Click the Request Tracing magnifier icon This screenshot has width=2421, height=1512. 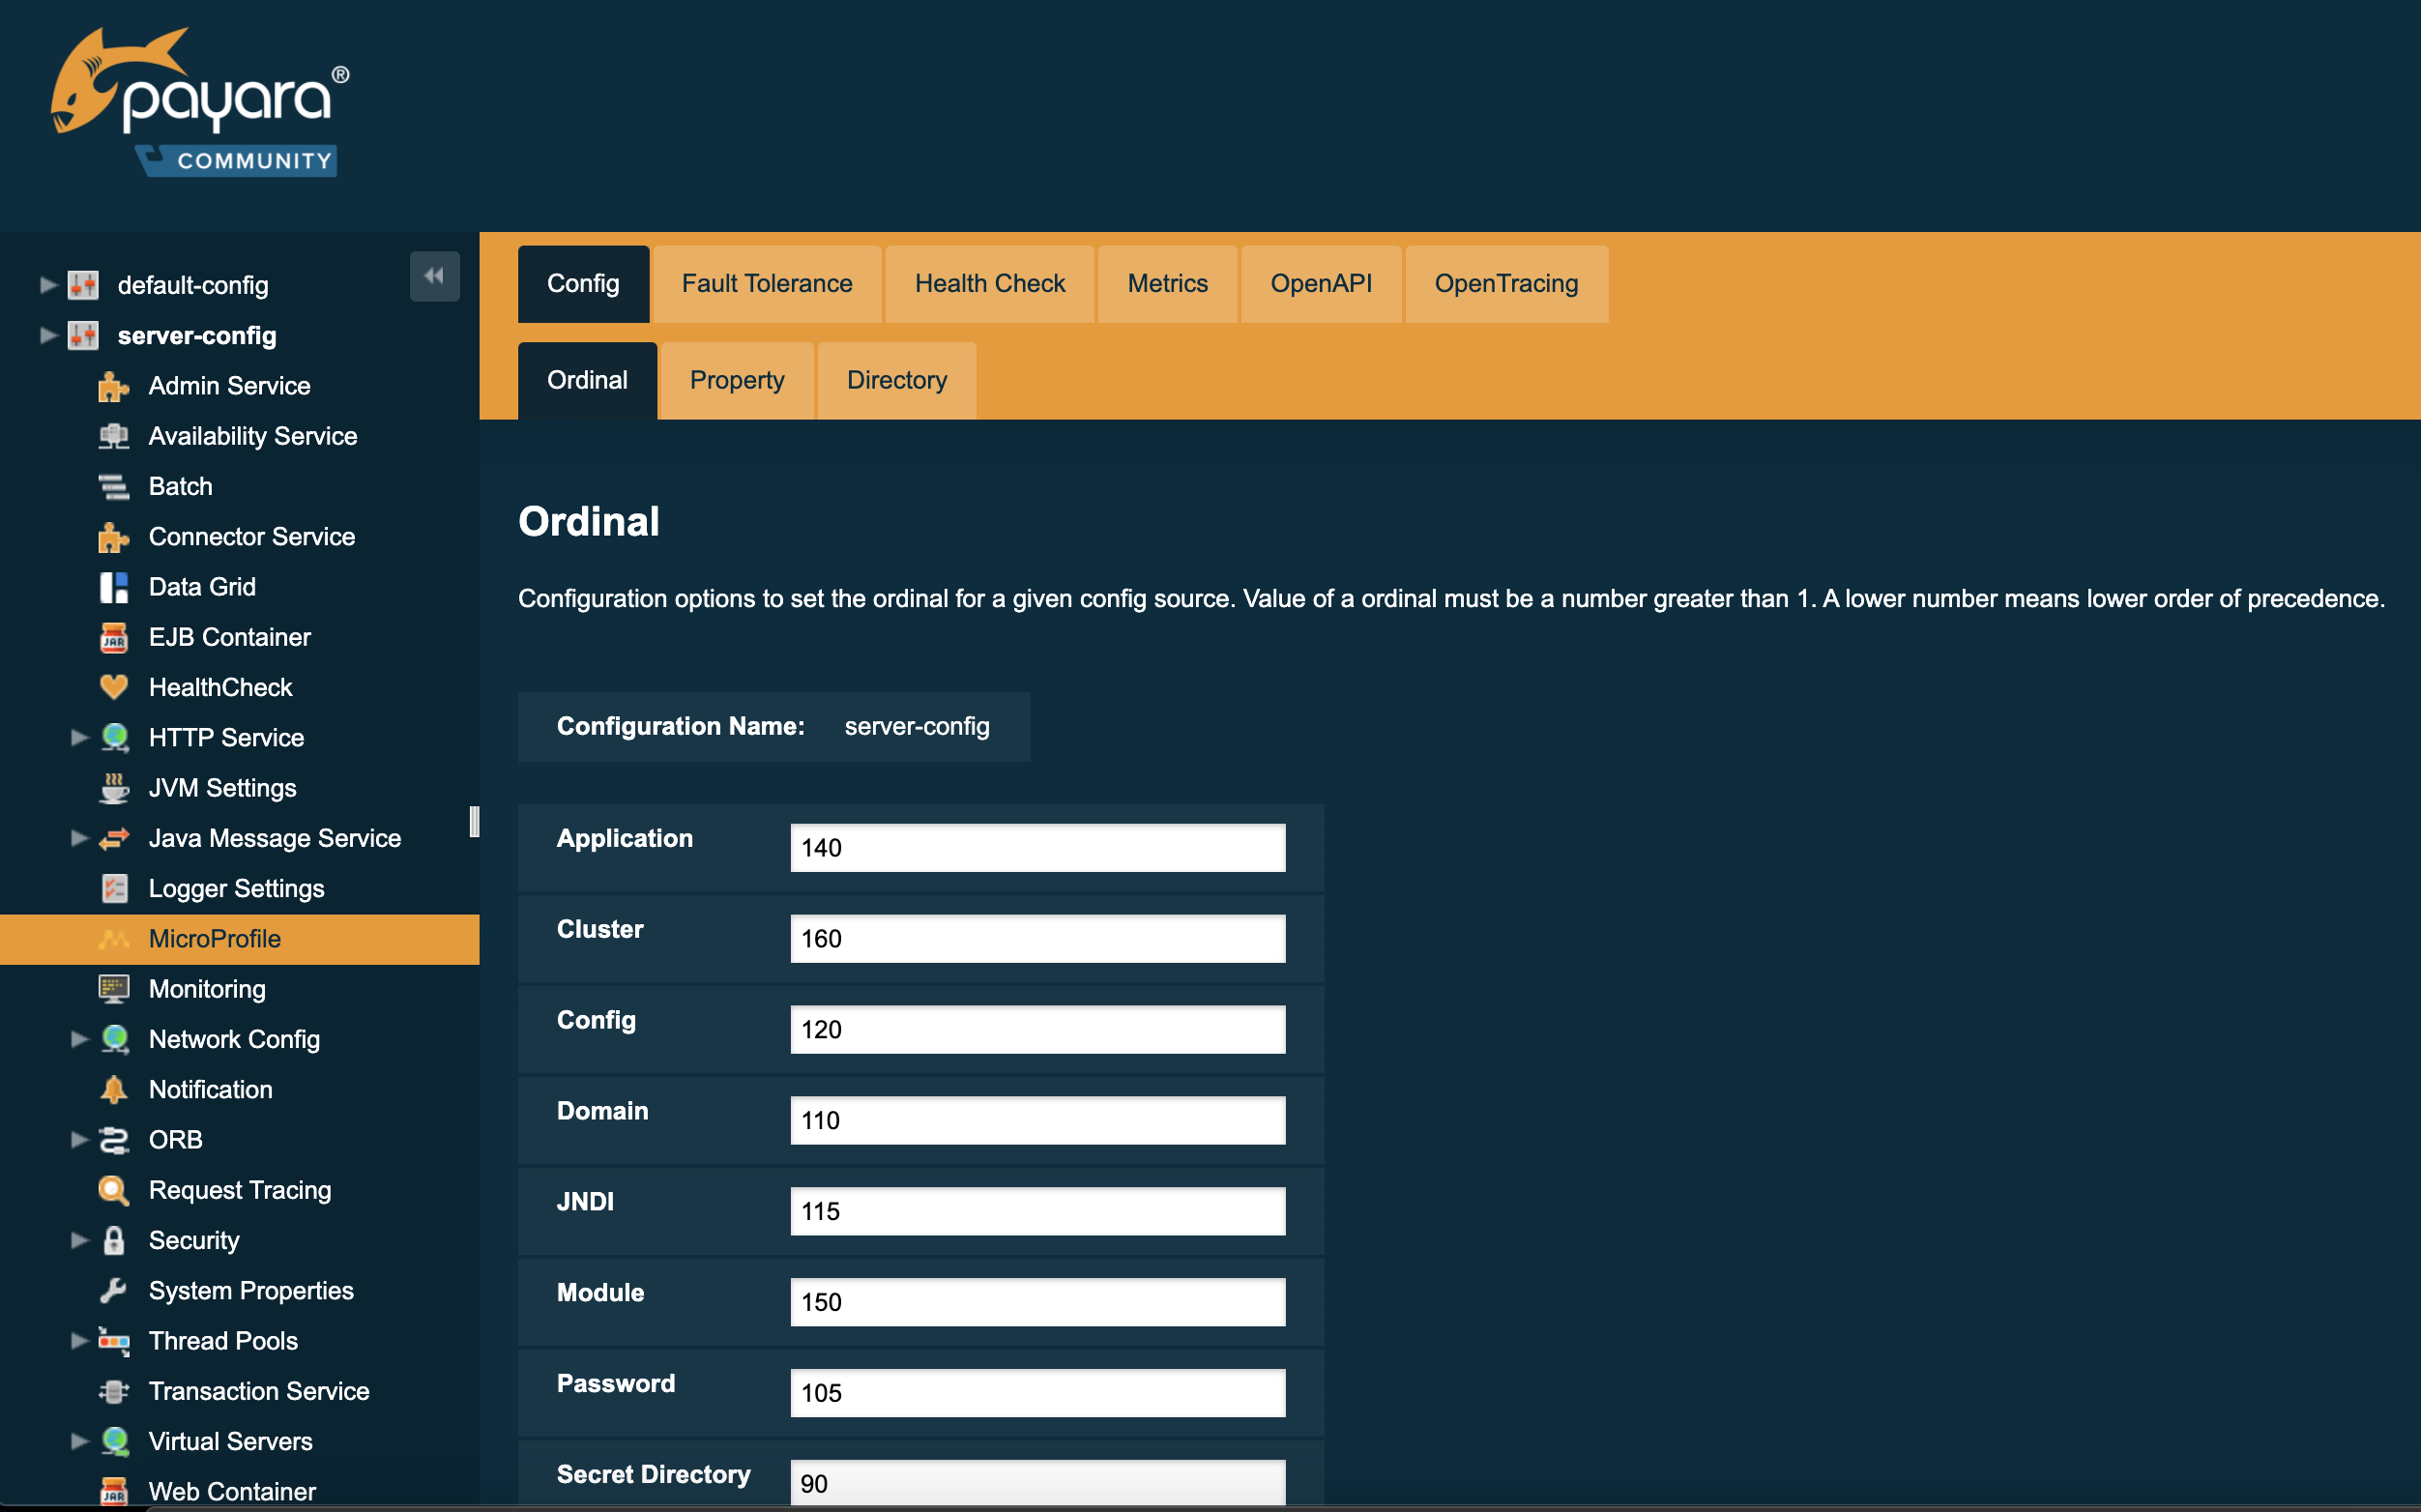(113, 1190)
